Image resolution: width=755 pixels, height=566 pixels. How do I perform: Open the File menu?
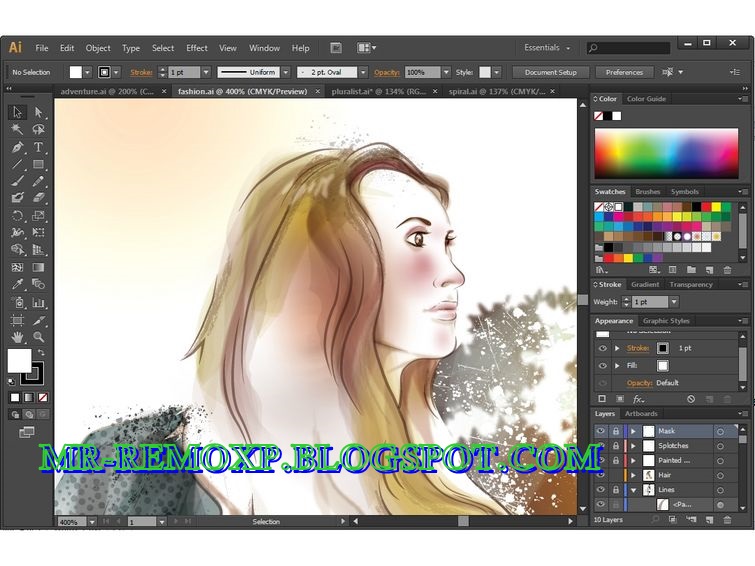click(x=42, y=48)
